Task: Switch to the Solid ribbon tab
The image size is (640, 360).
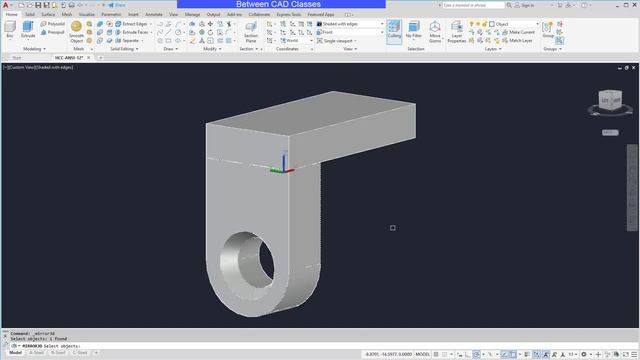Action: click(30, 14)
